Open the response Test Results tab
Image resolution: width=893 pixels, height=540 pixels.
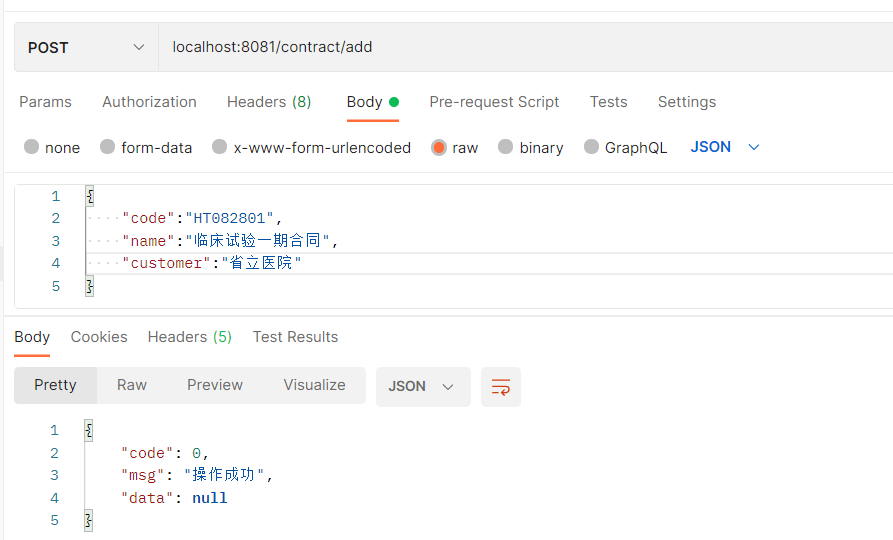coord(295,337)
